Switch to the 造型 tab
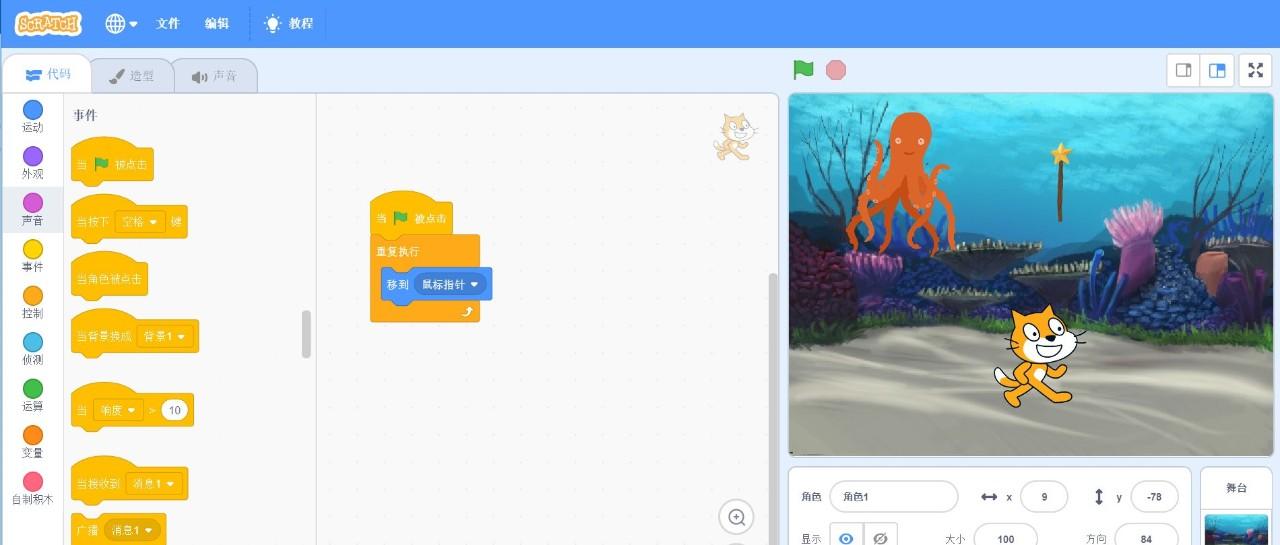 pos(131,76)
